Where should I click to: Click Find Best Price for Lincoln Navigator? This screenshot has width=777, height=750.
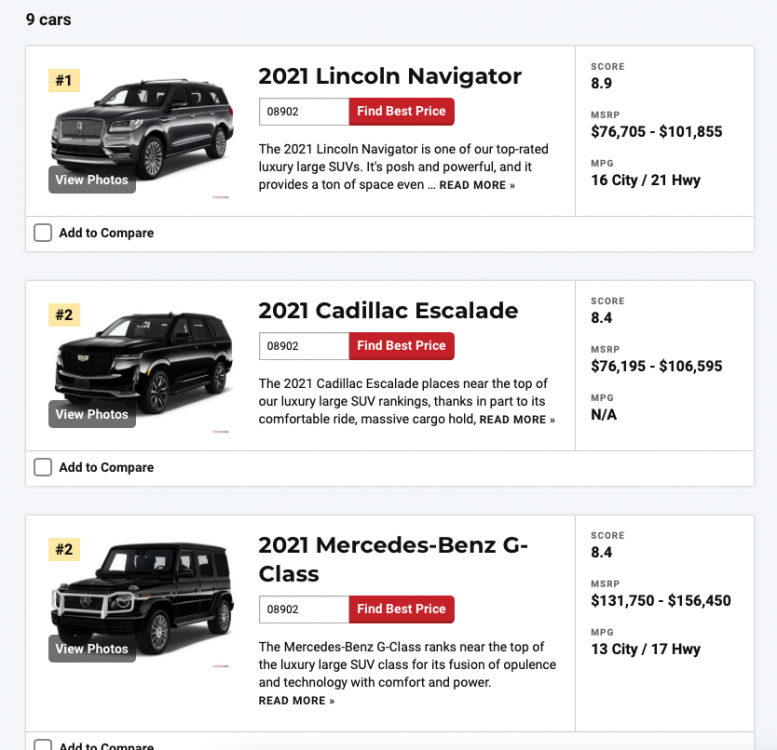401,111
